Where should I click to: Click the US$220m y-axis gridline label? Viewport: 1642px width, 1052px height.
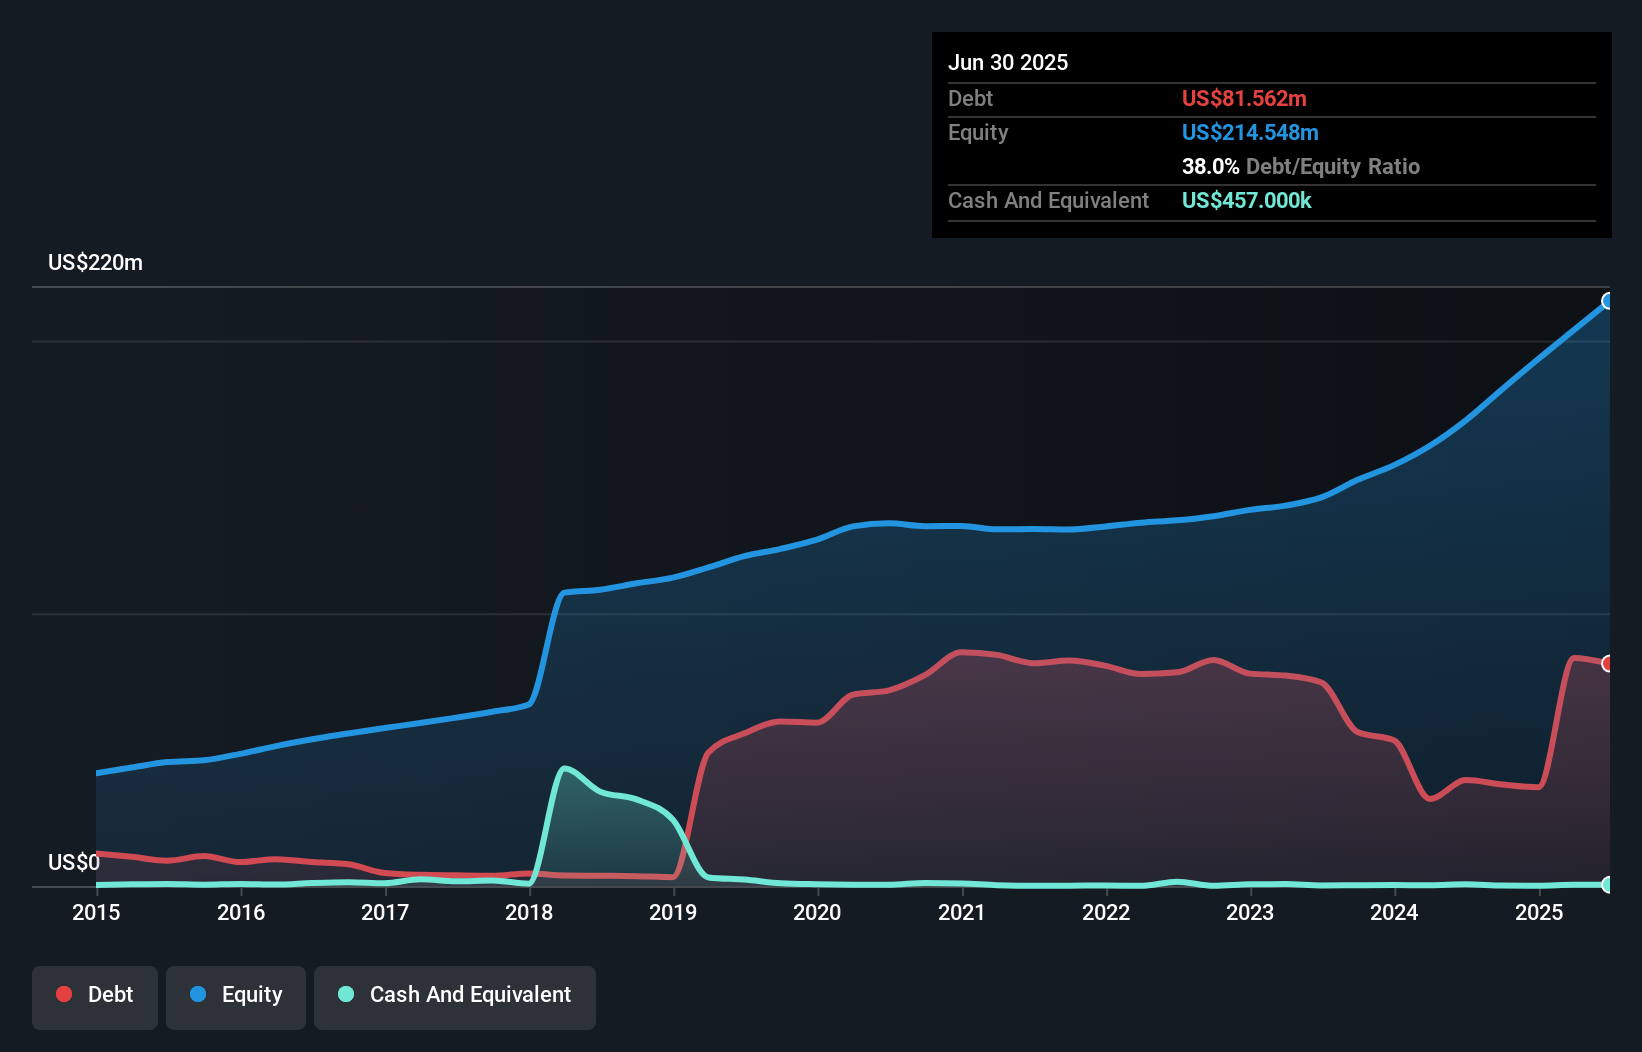tap(95, 262)
